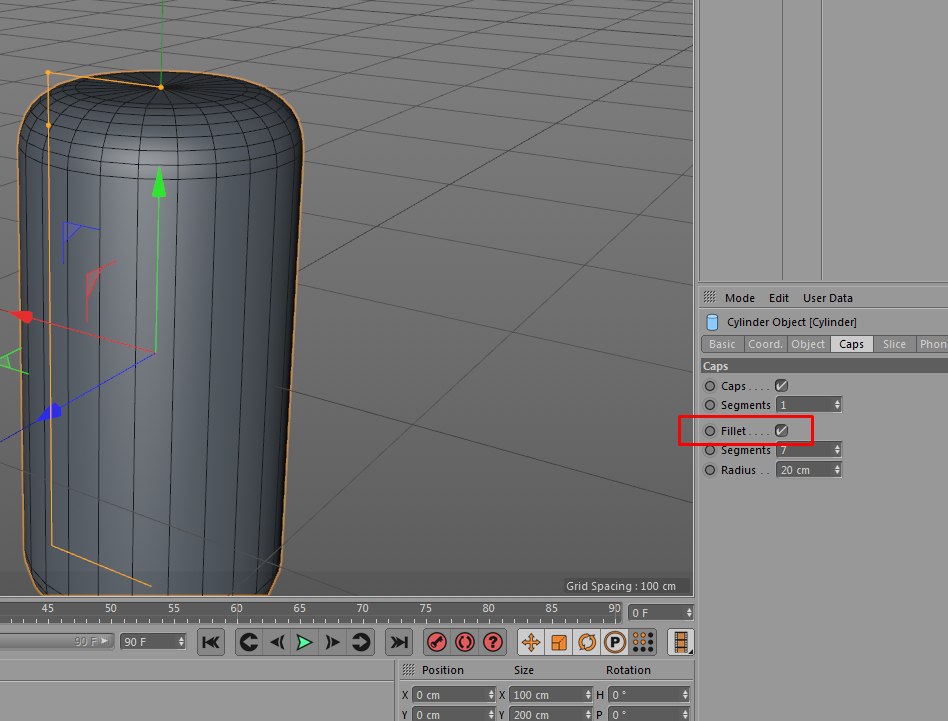948x721 pixels.
Task: Click the animation circle beside Radius
Action: tap(710, 470)
